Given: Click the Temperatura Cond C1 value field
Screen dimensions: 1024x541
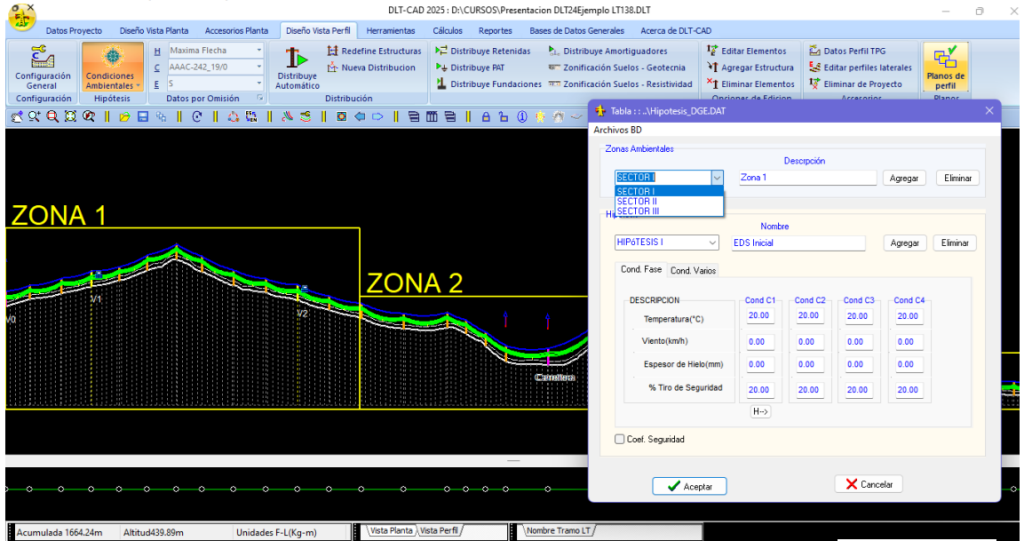Looking at the screenshot, I should click(760, 316).
